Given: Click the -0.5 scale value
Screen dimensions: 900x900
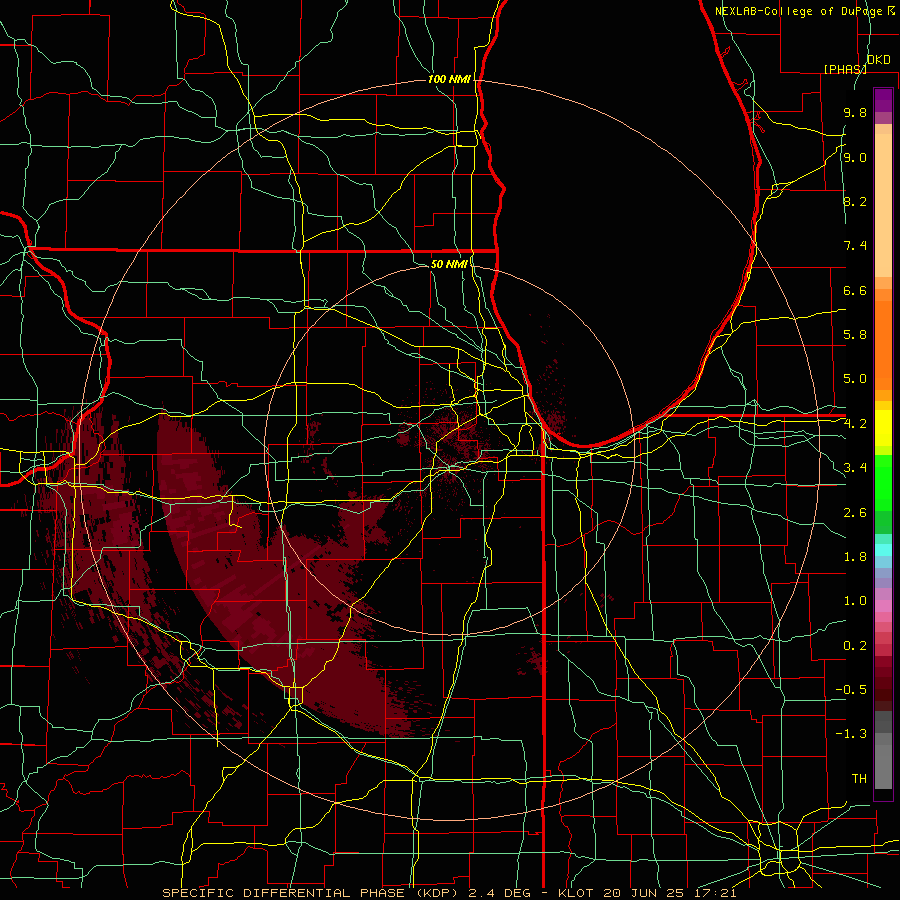Looking at the screenshot, I should point(851,690).
